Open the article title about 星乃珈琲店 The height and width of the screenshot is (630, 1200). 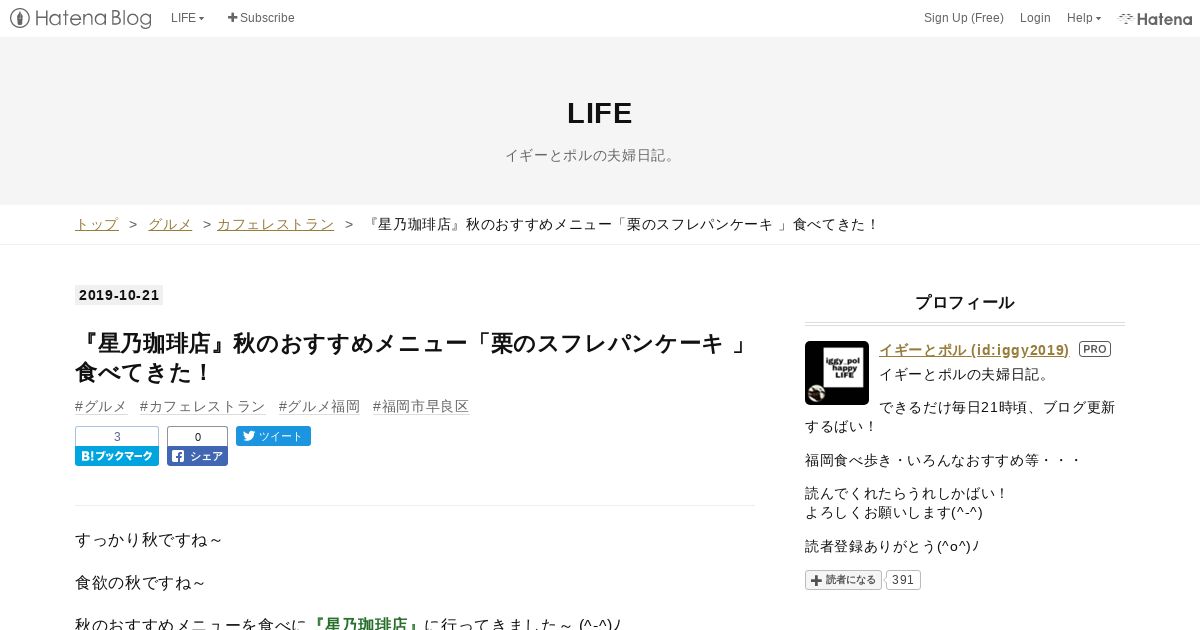point(412,357)
